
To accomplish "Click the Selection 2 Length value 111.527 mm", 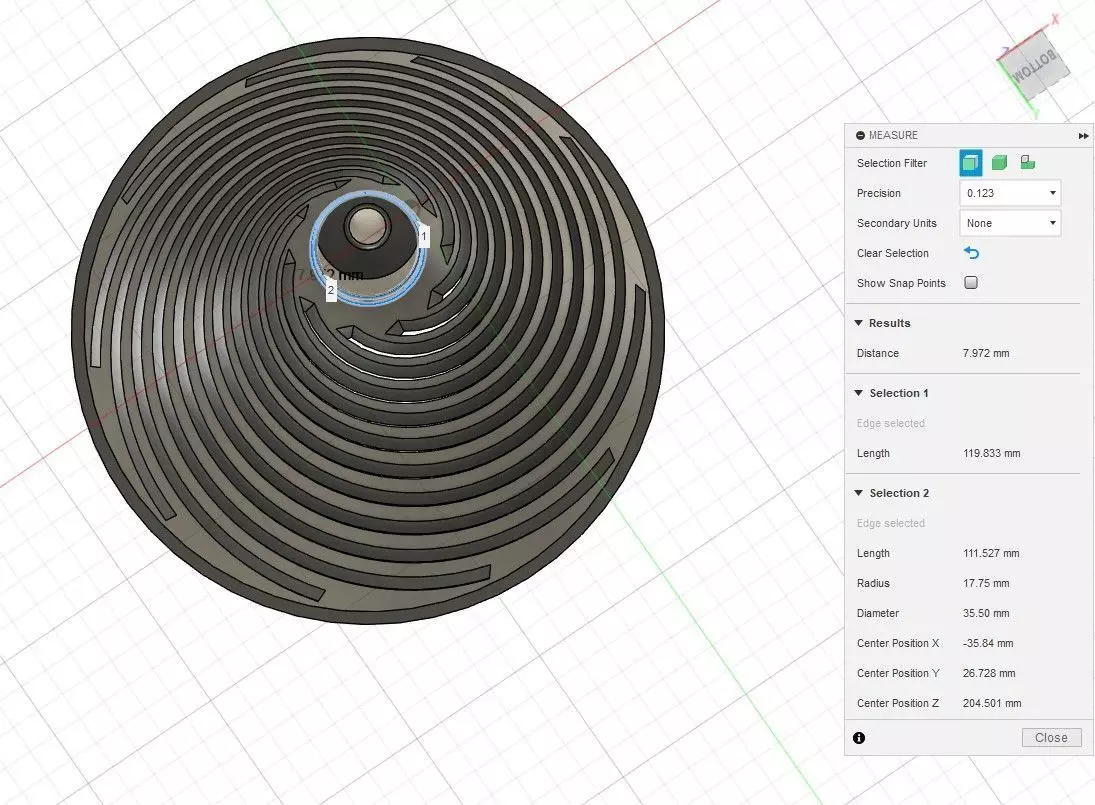I will pos(991,553).
